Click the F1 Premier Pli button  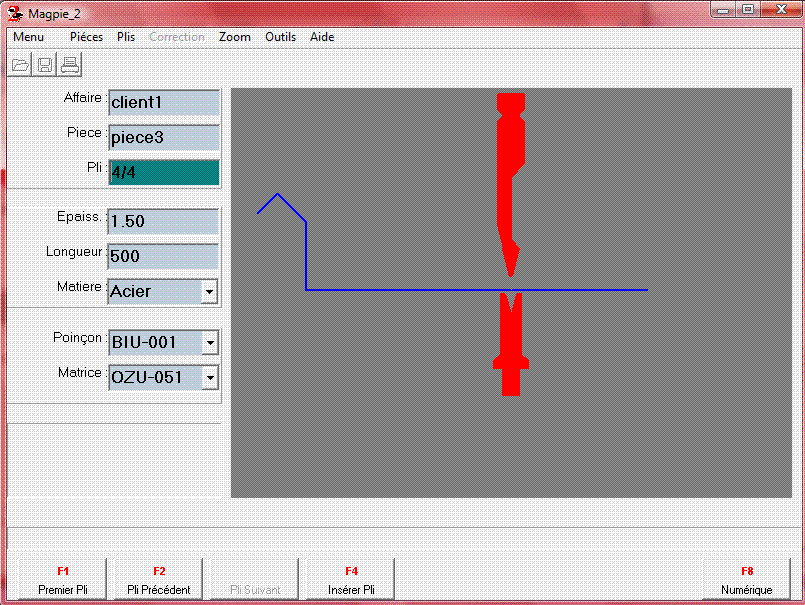63,579
